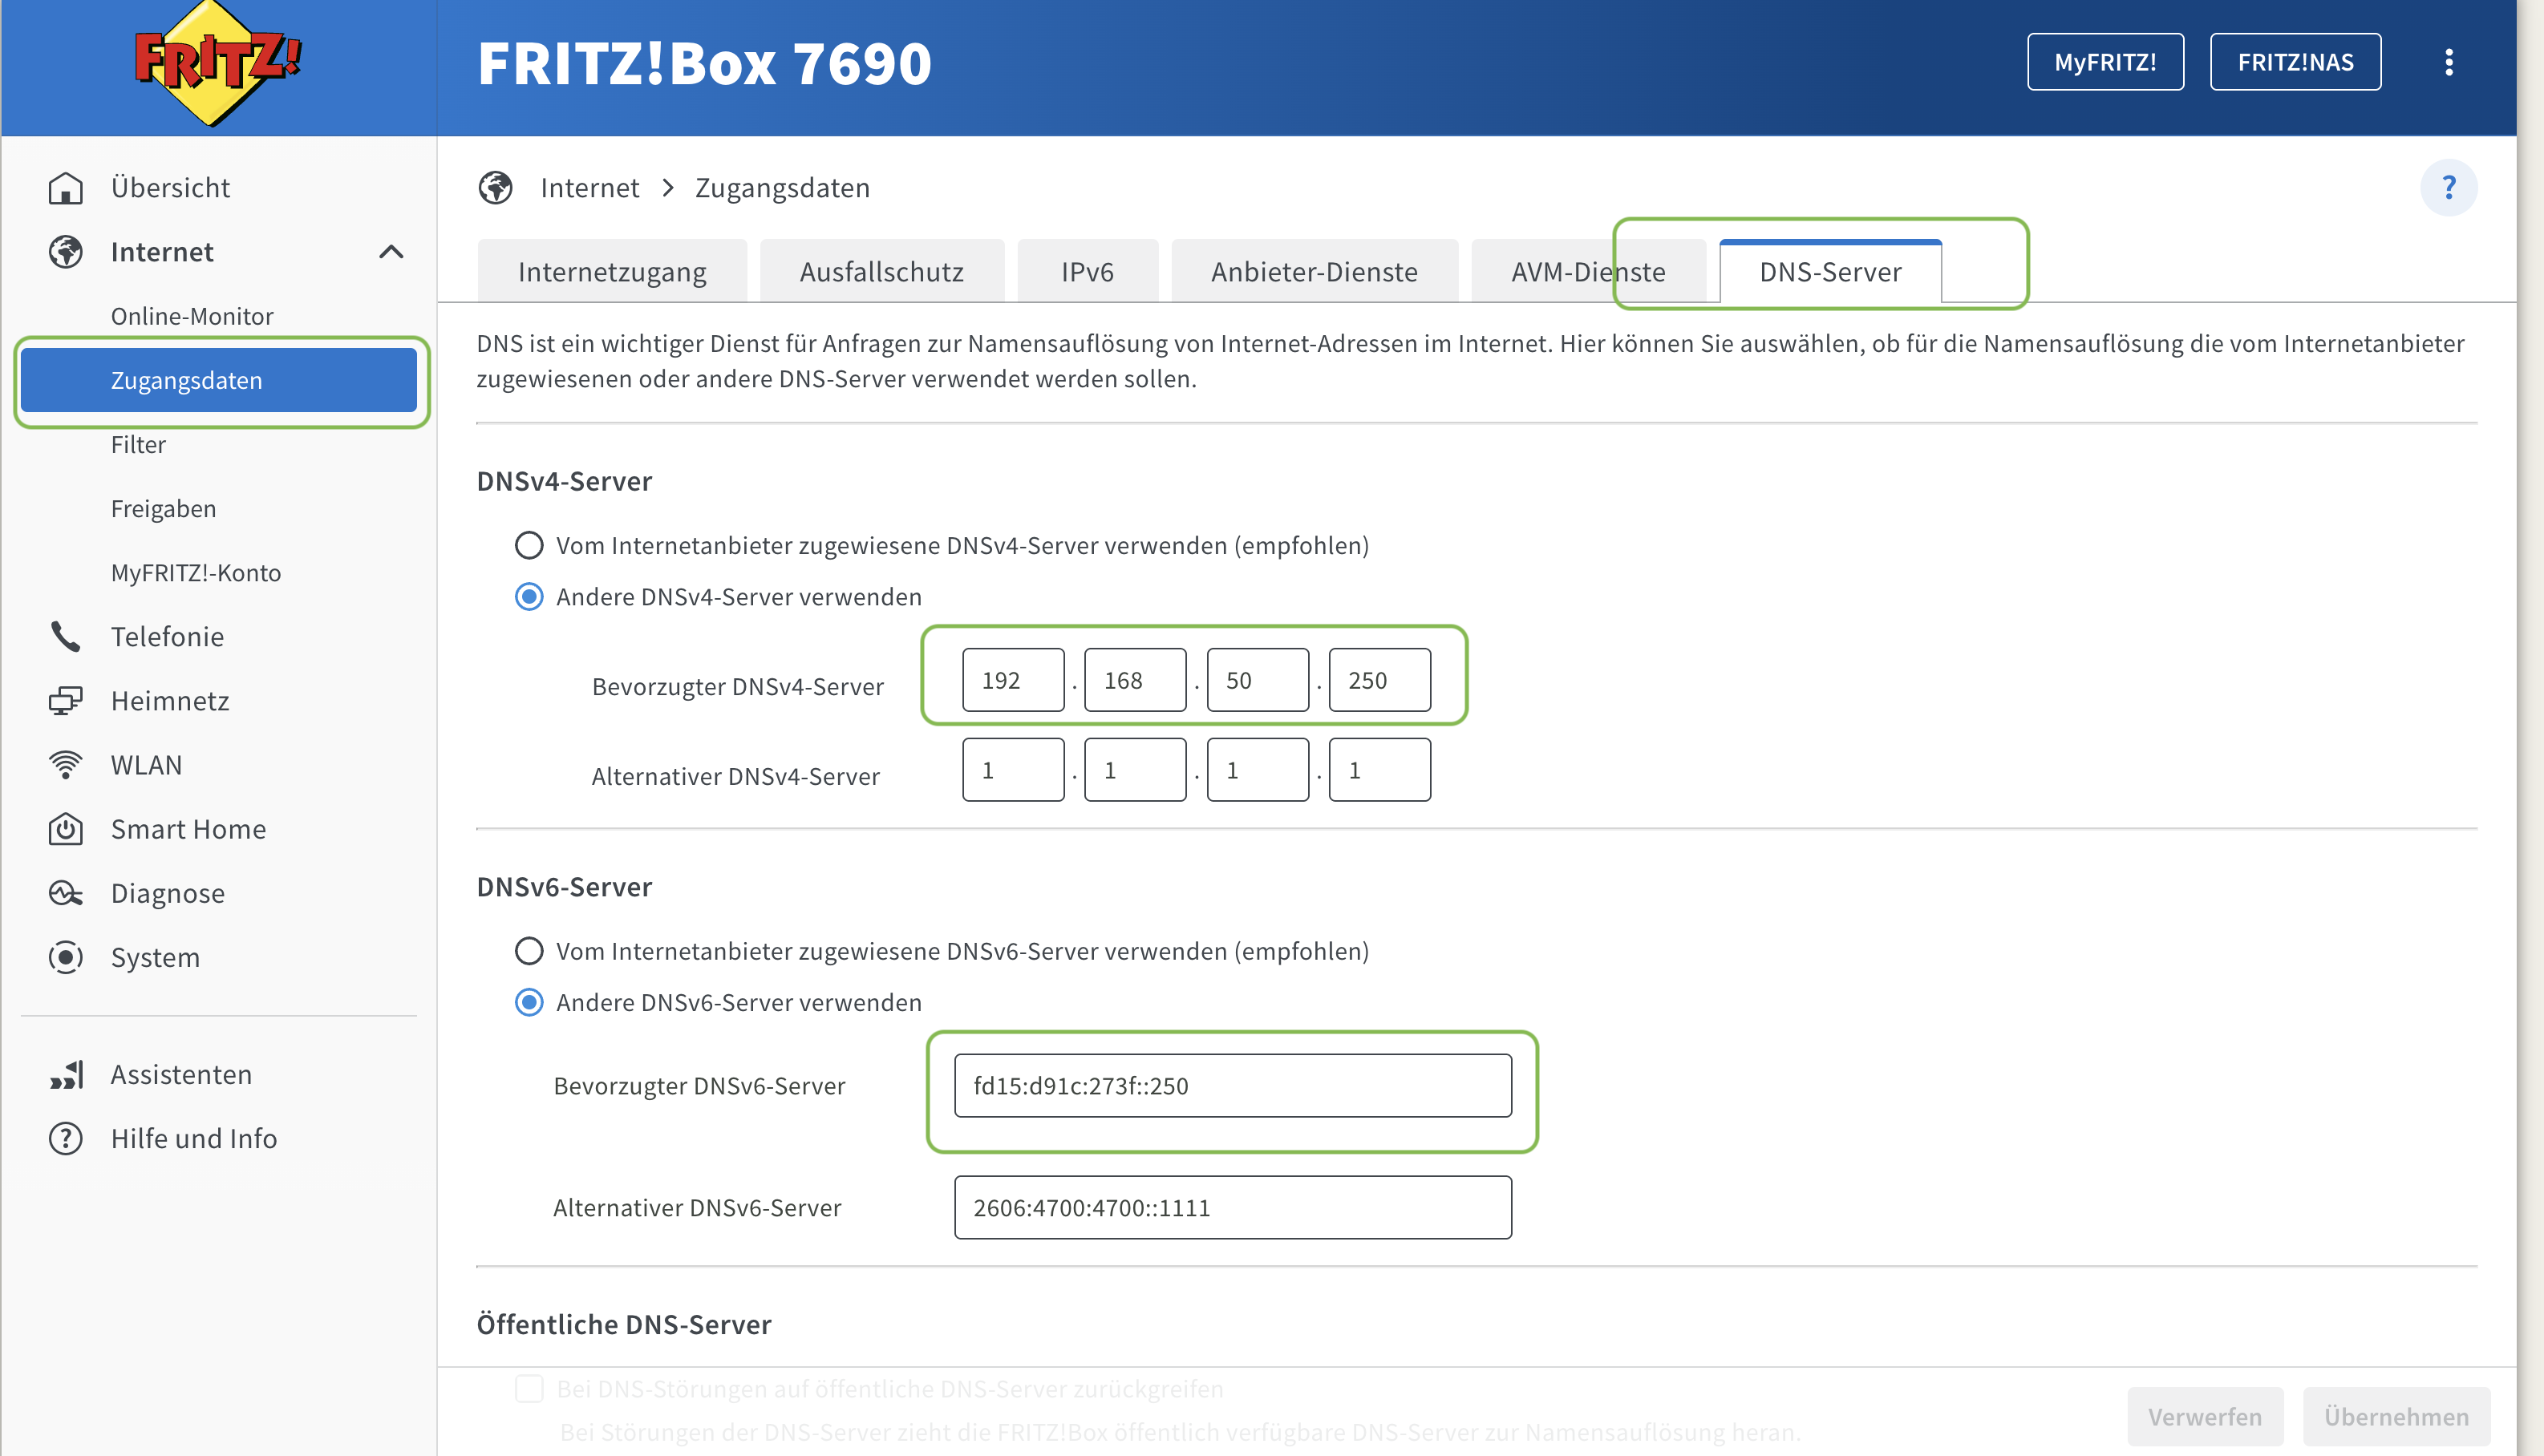This screenshot has height=1456, width=2544.
Task: Click the FRITZ!NAS button
Action: tap(2295, 62)
